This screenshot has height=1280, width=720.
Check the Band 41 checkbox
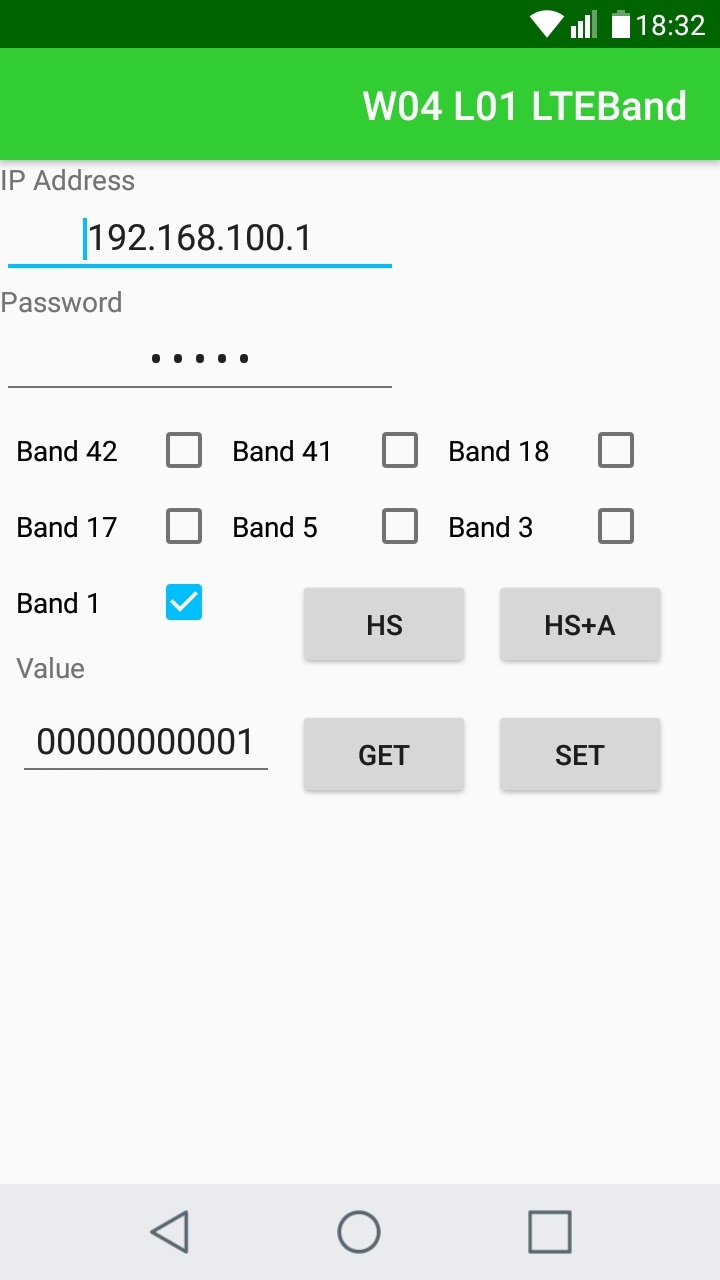[x=400, y=451]
